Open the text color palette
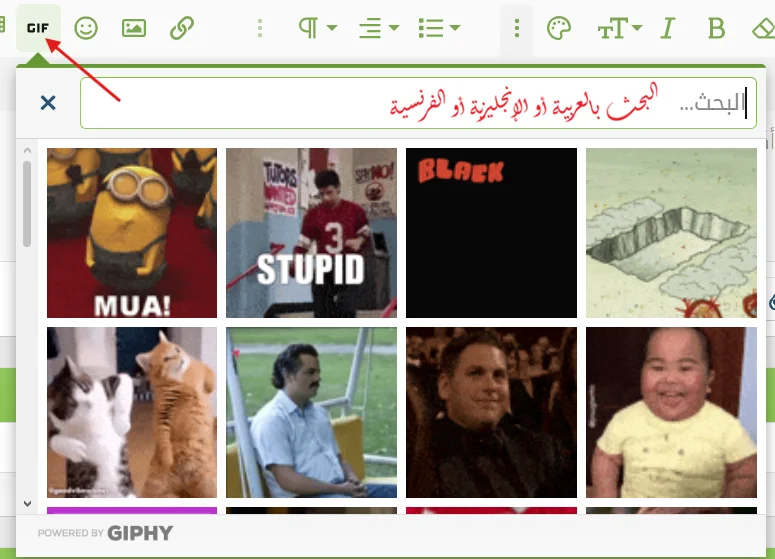 click(559, 28)
